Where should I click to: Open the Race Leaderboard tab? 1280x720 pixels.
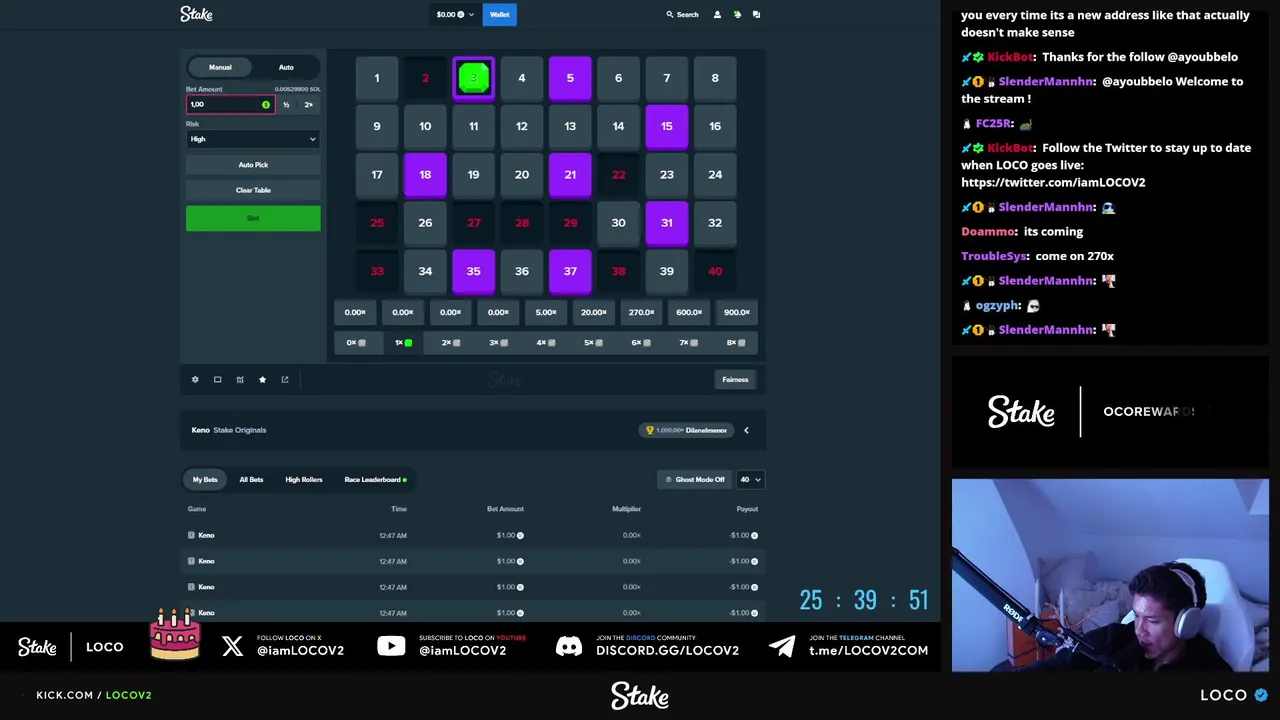click(375, 480)
